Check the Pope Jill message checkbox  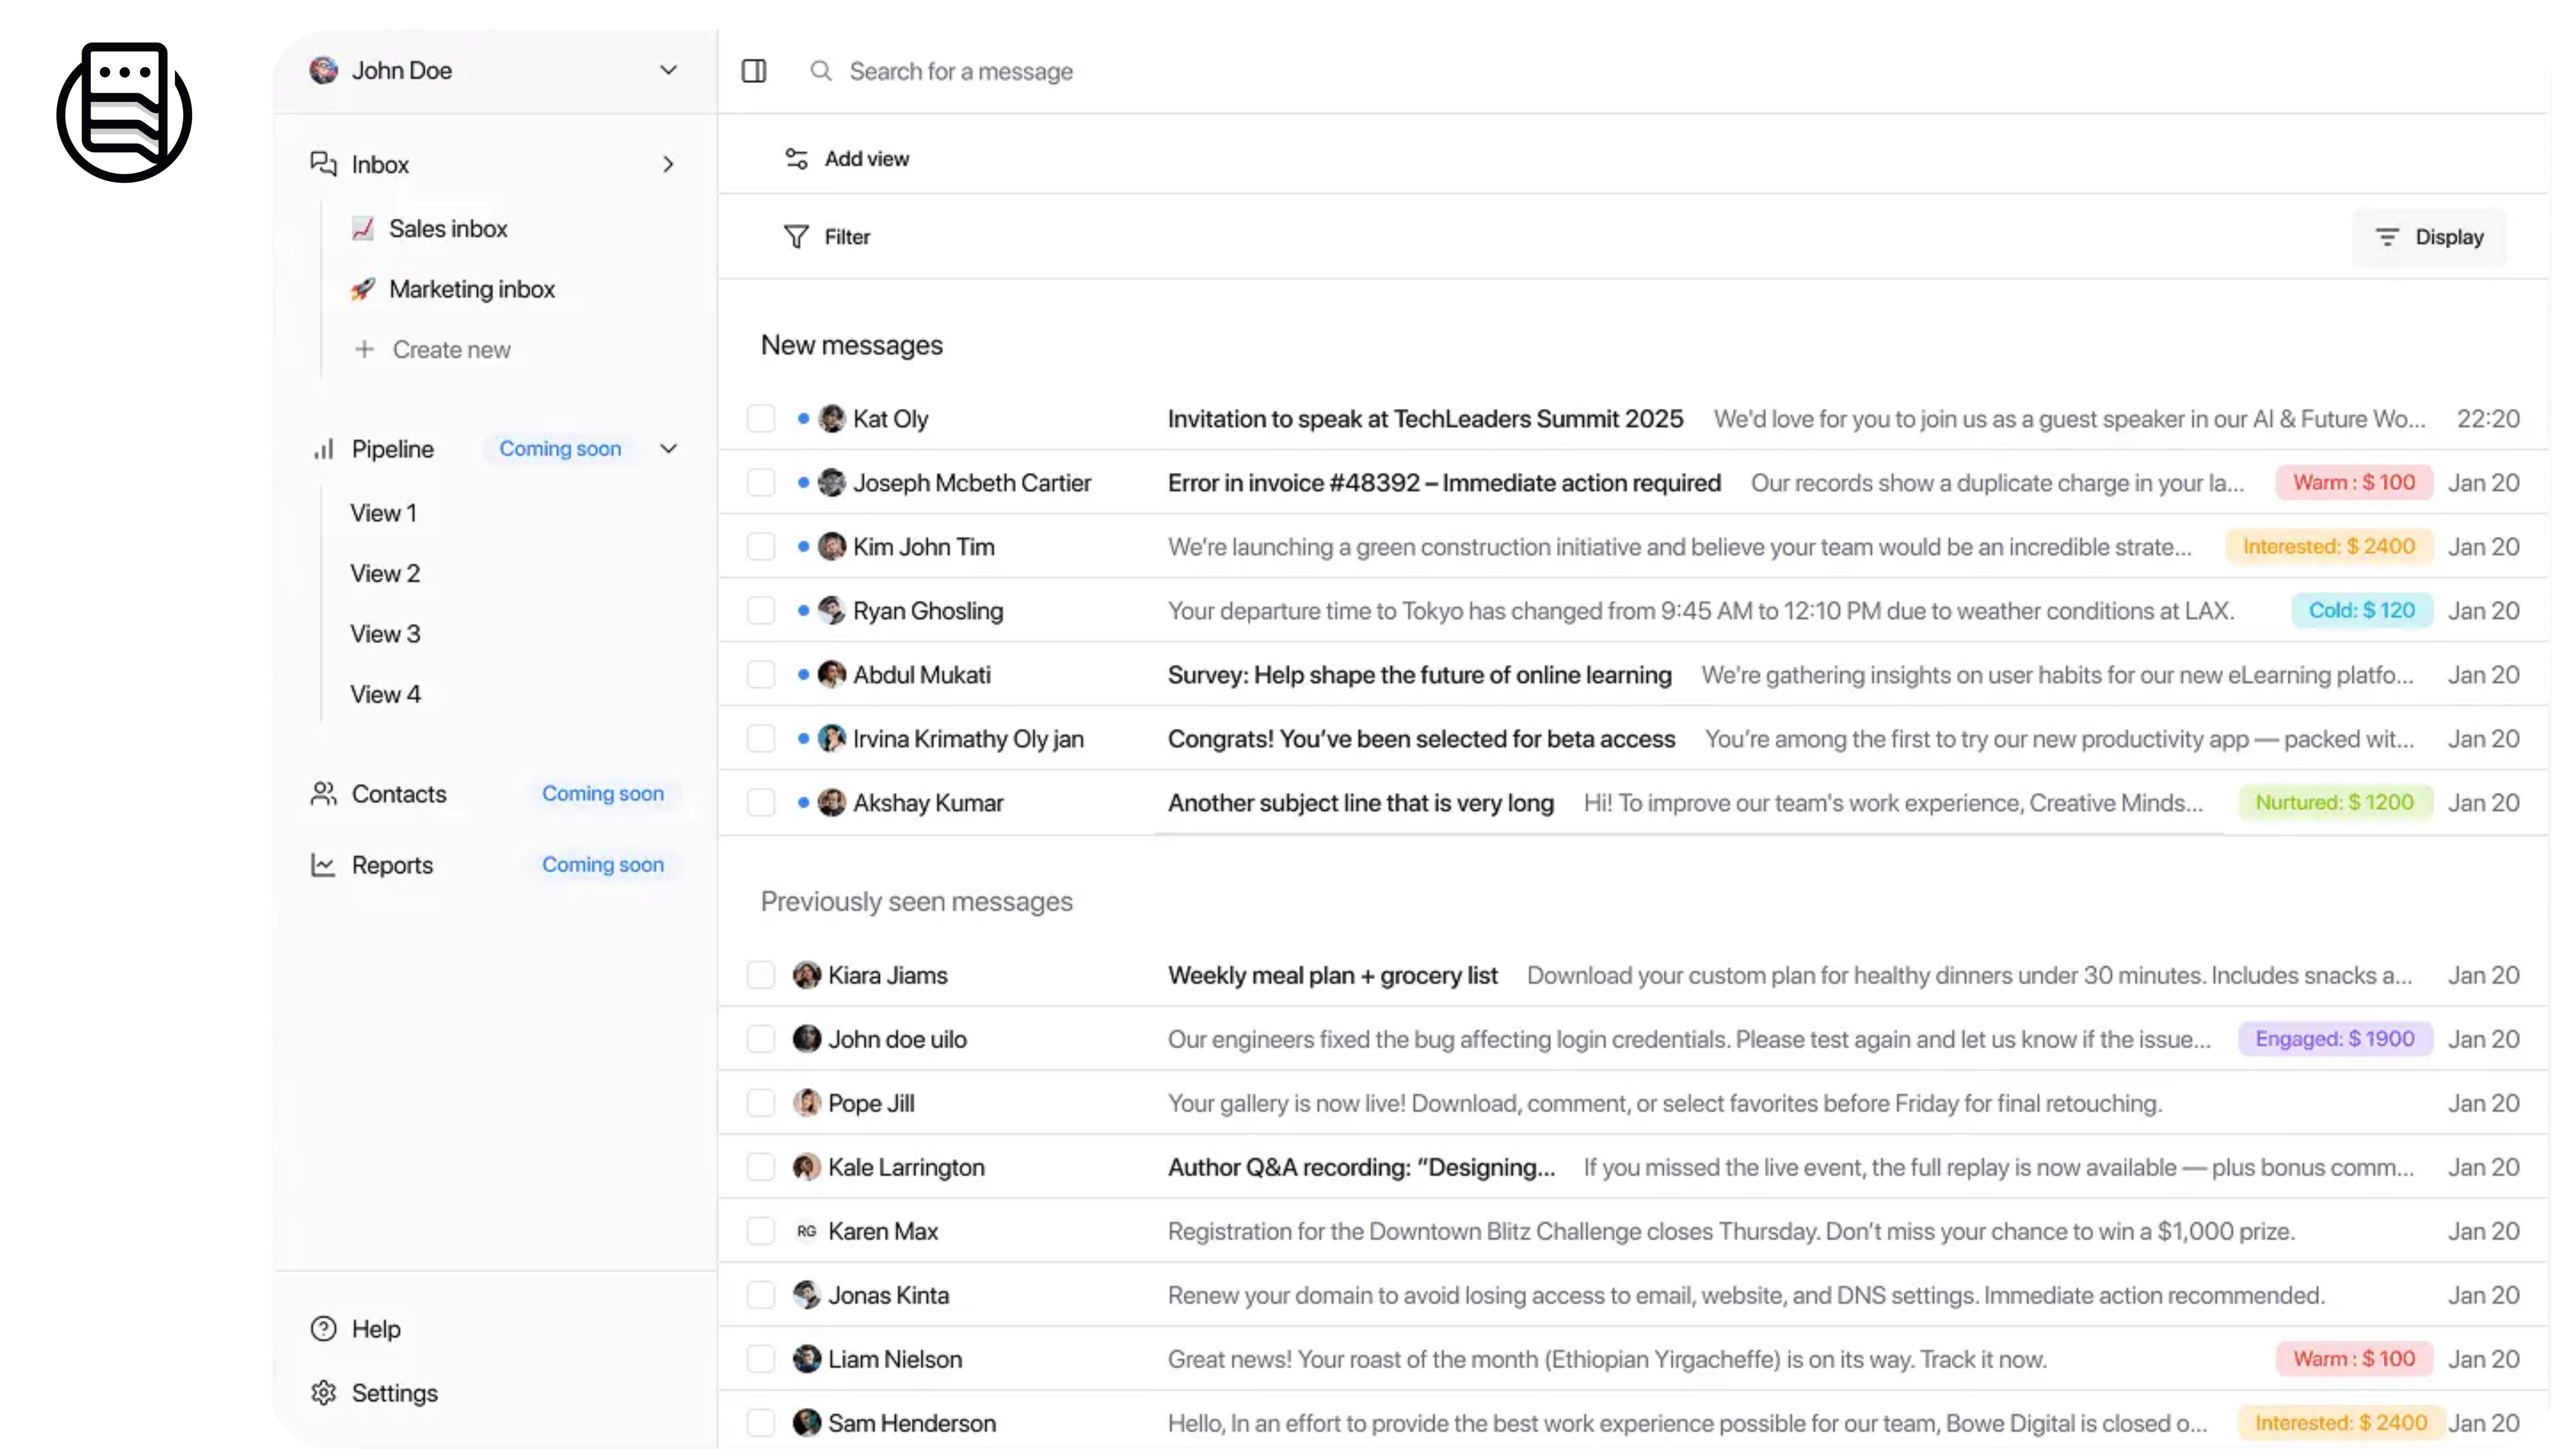click(761, 1103)
